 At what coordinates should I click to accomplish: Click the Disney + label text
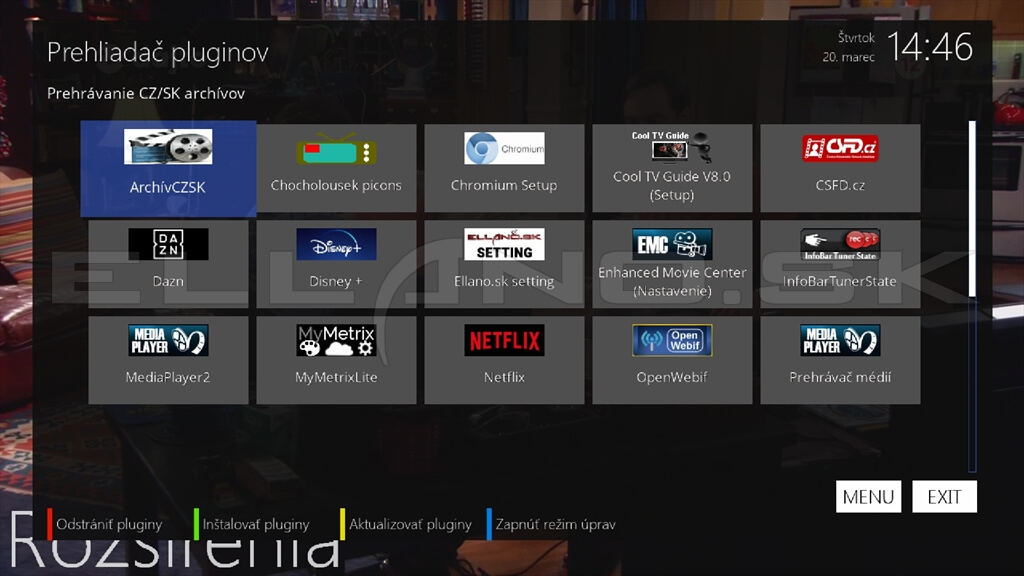[x=336, y=281]
